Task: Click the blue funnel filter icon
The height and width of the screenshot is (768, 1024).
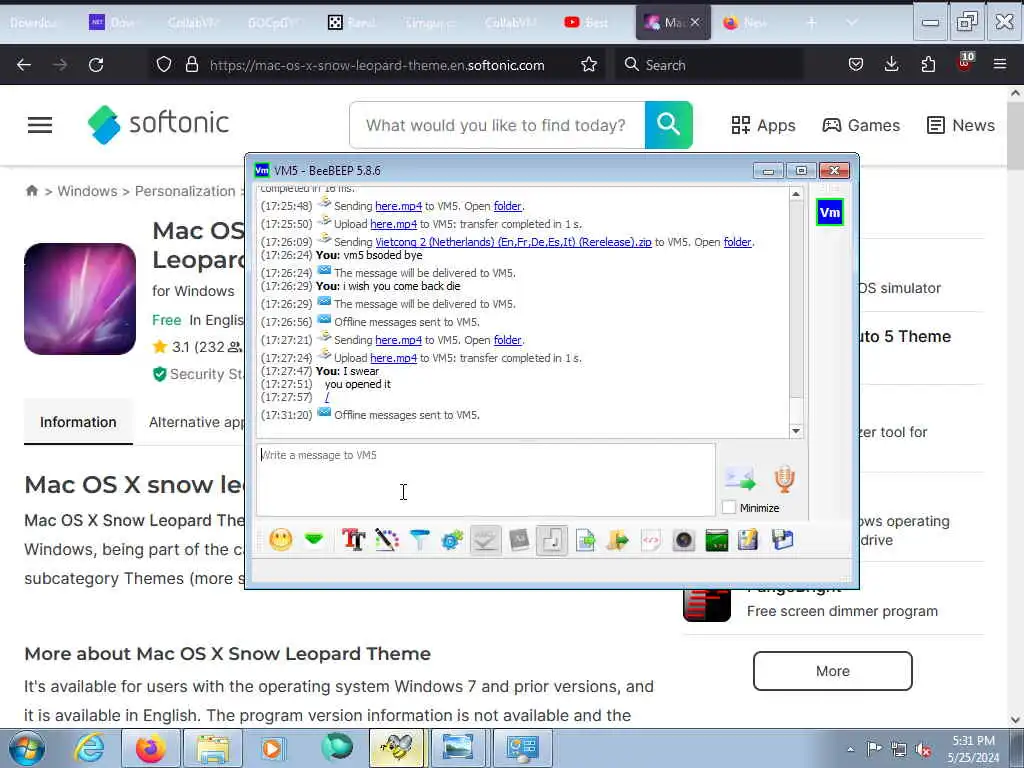Action: (419, 540)
